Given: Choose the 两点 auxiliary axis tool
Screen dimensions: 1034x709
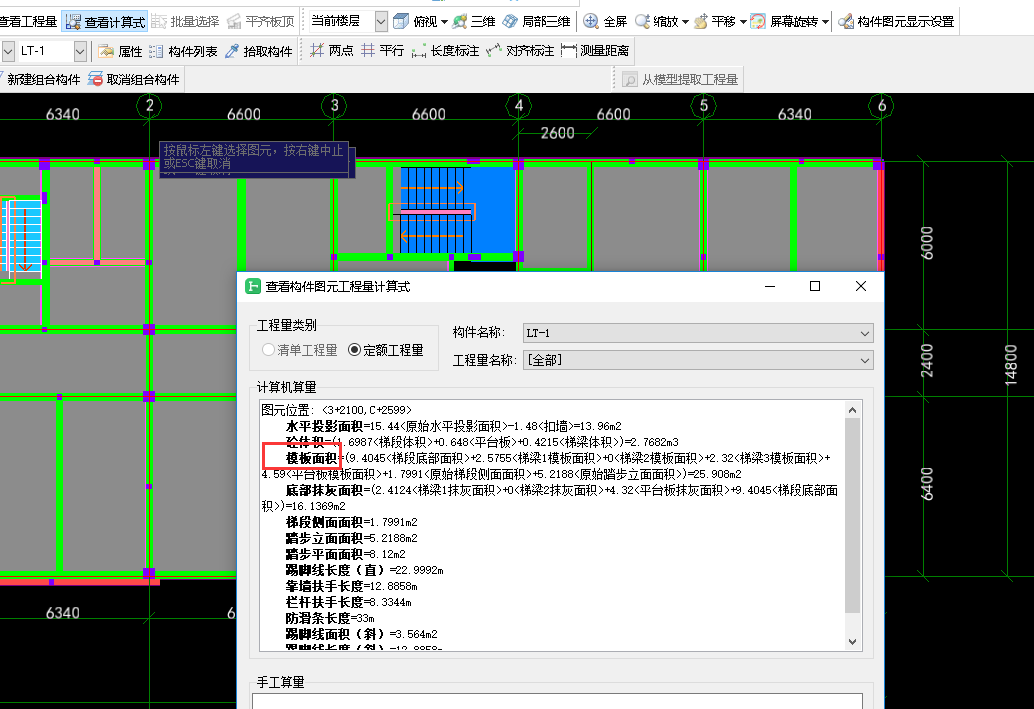Looking at the screenshot, I should tap(331, 51).
